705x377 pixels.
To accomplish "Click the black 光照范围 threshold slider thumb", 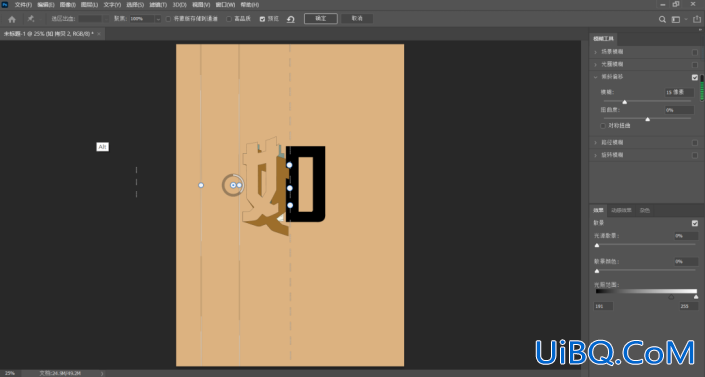I will pyautogui.click(x=671, y=297).
